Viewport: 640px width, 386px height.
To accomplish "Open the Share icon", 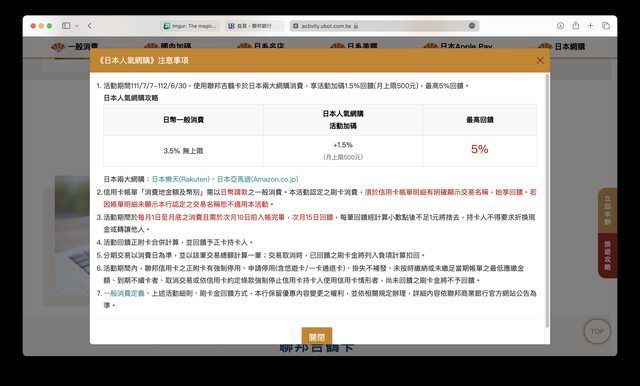I will [576, 25].
